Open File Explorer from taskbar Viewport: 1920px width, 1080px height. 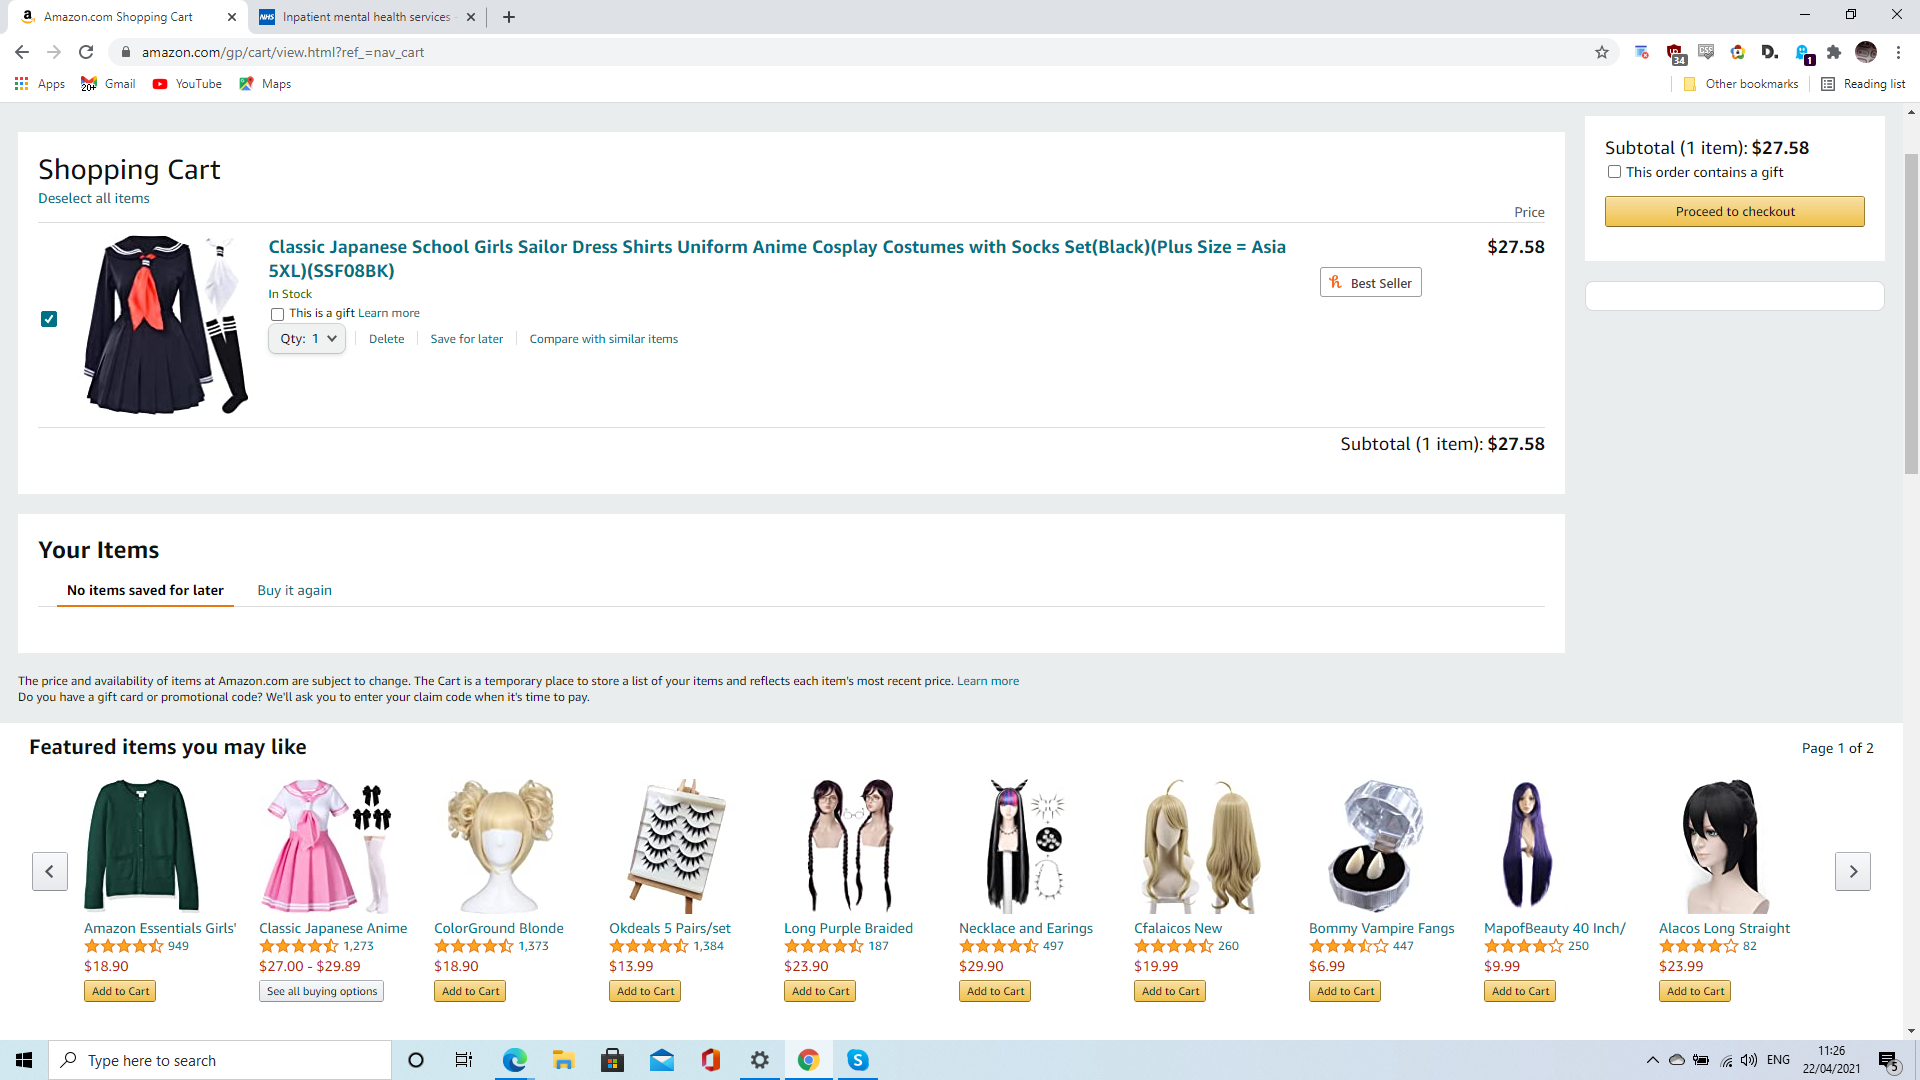click(563, 1060)
